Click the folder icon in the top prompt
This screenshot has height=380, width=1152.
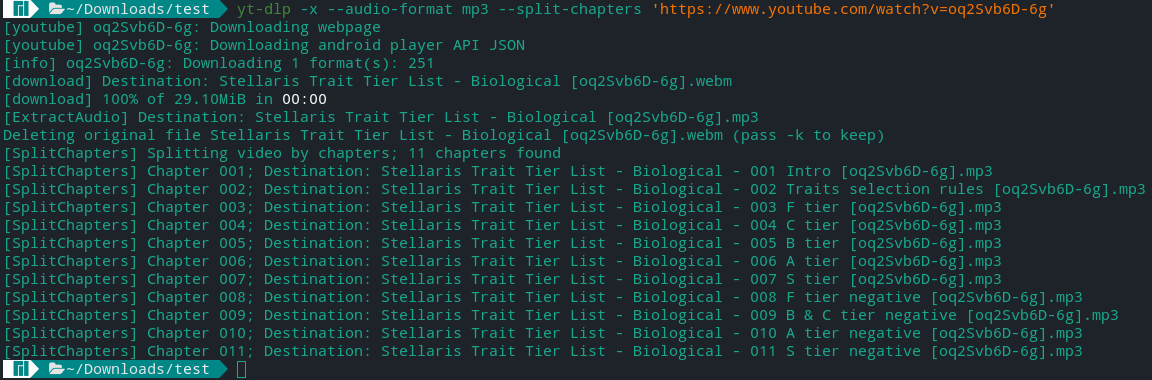pos(56,10)
